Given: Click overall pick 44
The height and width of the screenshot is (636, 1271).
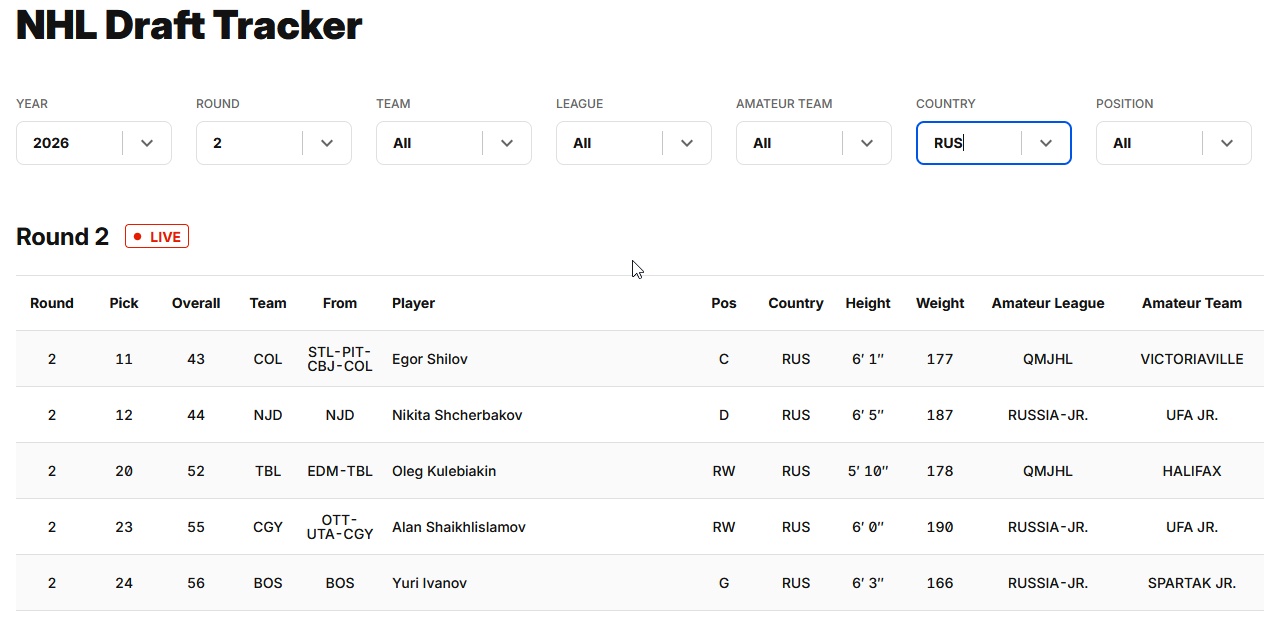Looking at the screenshot, I should click(196, 415).
